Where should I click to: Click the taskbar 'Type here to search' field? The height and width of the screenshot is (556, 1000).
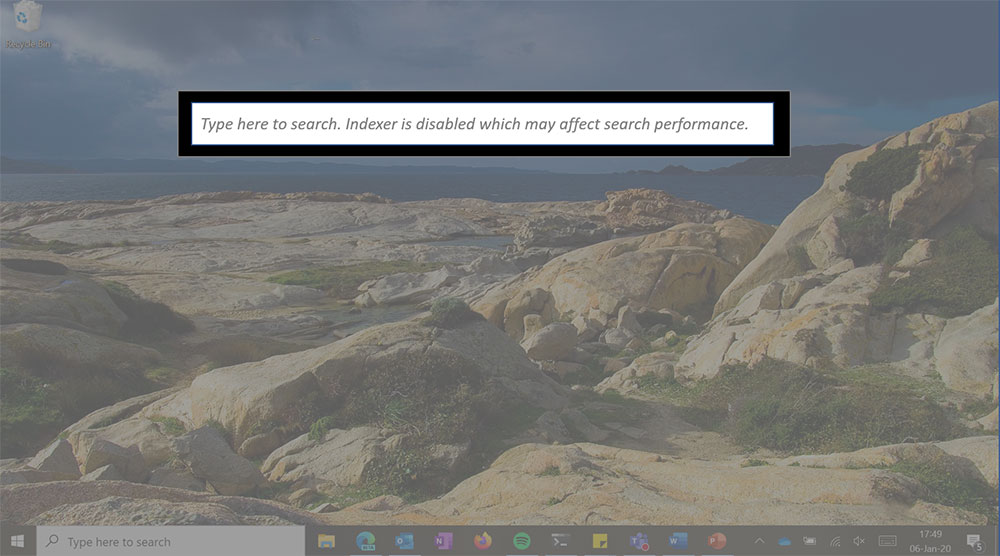[x=171, y=541]
